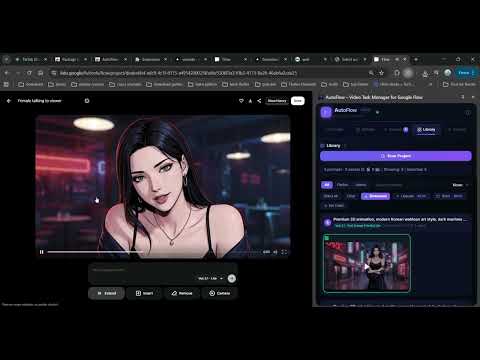Click the Remove button
This screenshot has width=480, height=360.
click(182, 293)
